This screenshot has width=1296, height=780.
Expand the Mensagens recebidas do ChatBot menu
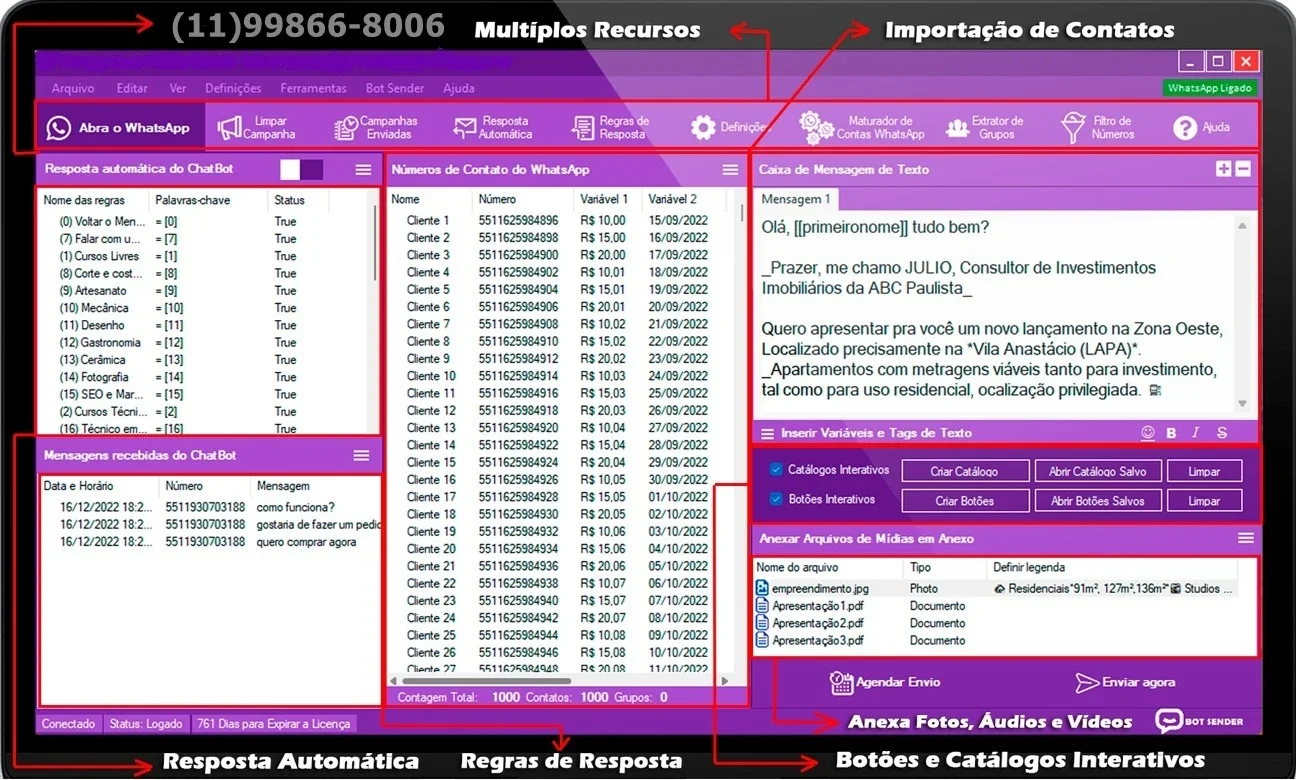pyautogui.click(x=362, y=455)
